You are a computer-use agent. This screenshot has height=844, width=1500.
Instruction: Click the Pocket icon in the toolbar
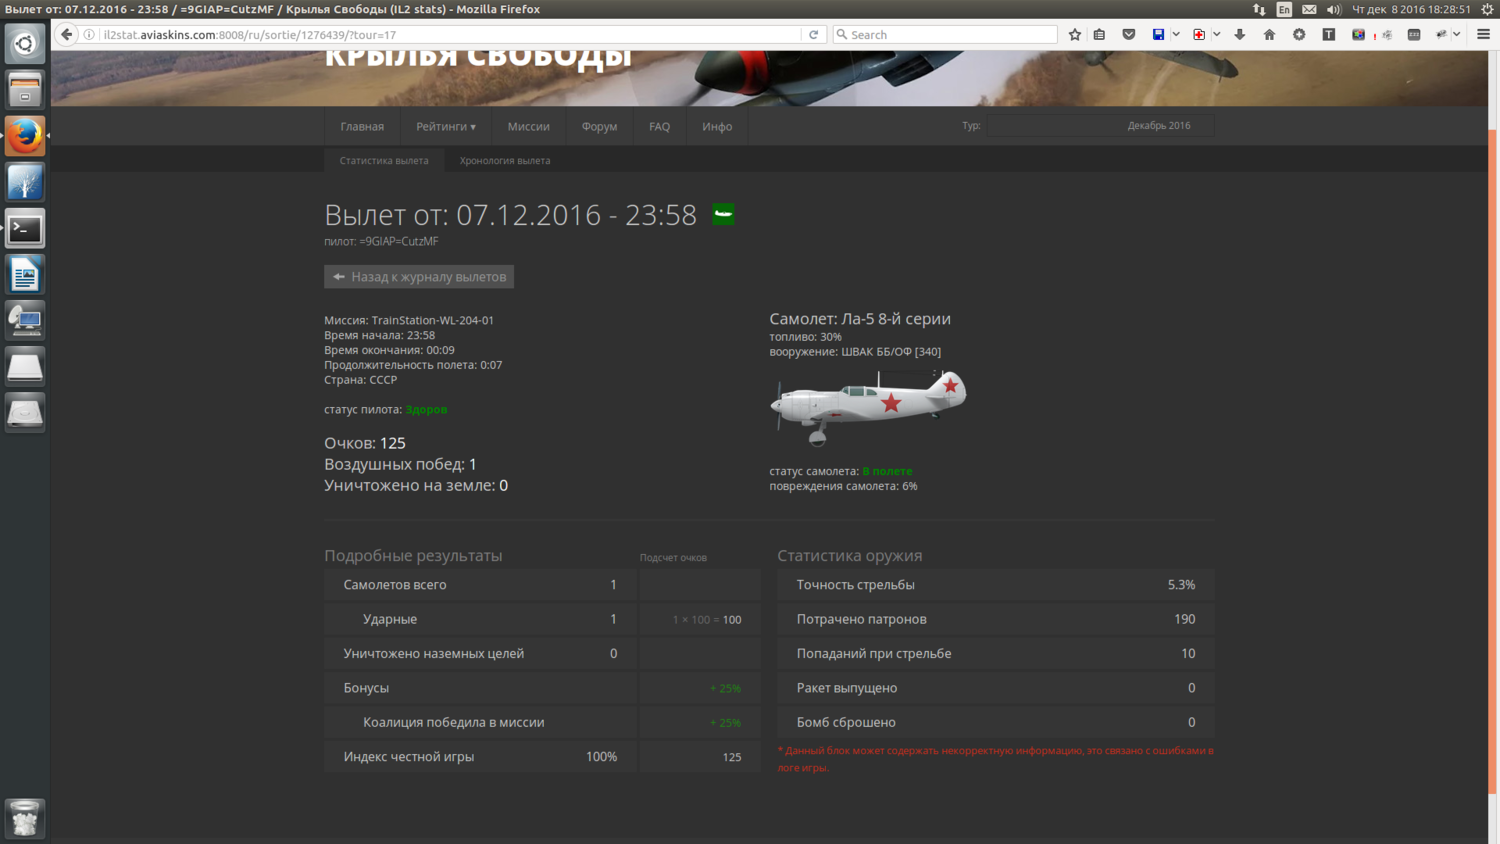1129,34
